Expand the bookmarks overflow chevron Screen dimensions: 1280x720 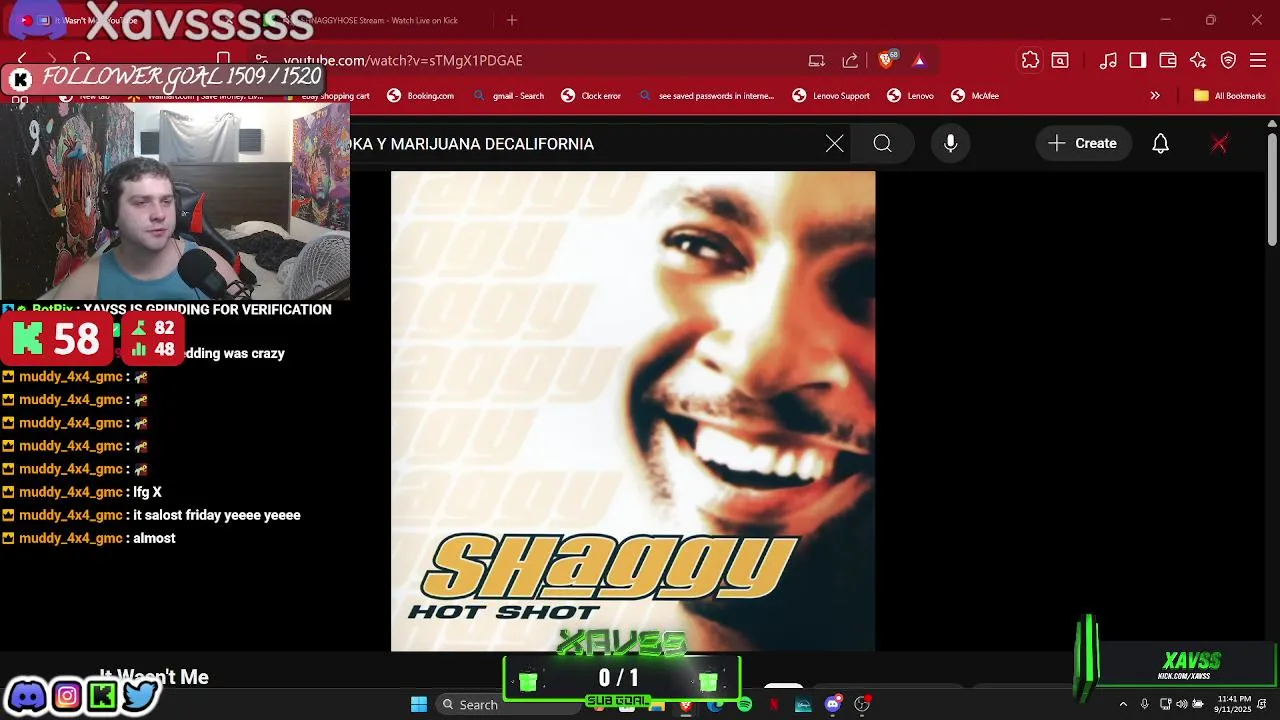[1155, 96]
